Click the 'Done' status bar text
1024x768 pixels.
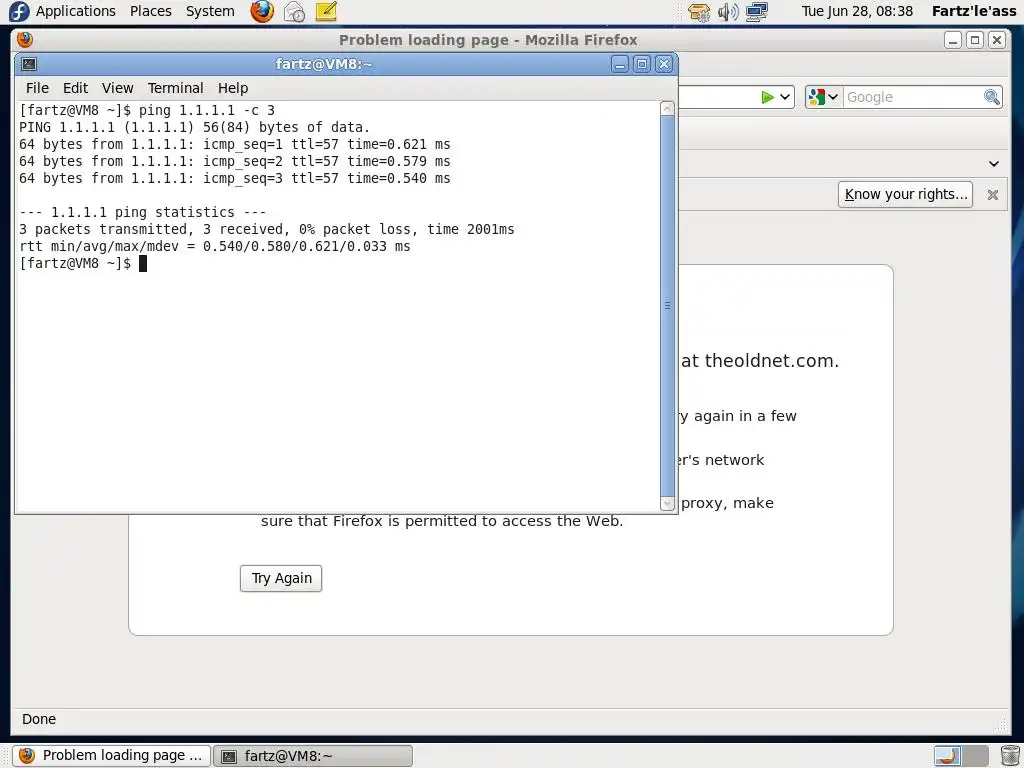click(x=39, y=719)
